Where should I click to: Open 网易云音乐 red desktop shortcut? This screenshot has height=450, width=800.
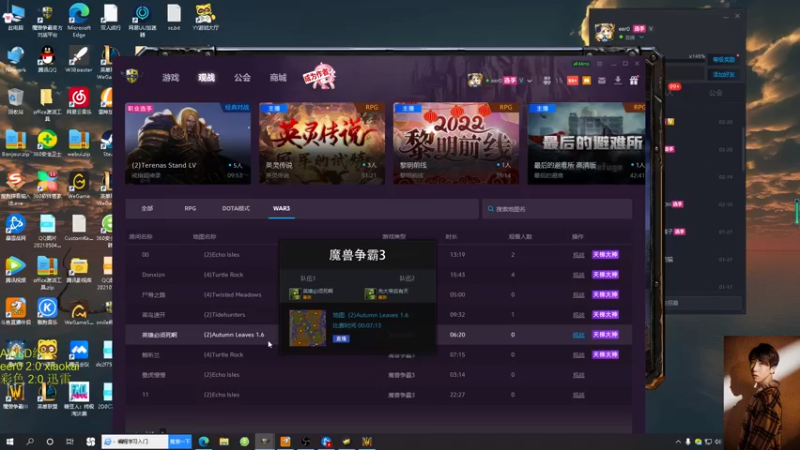[79, 101]
